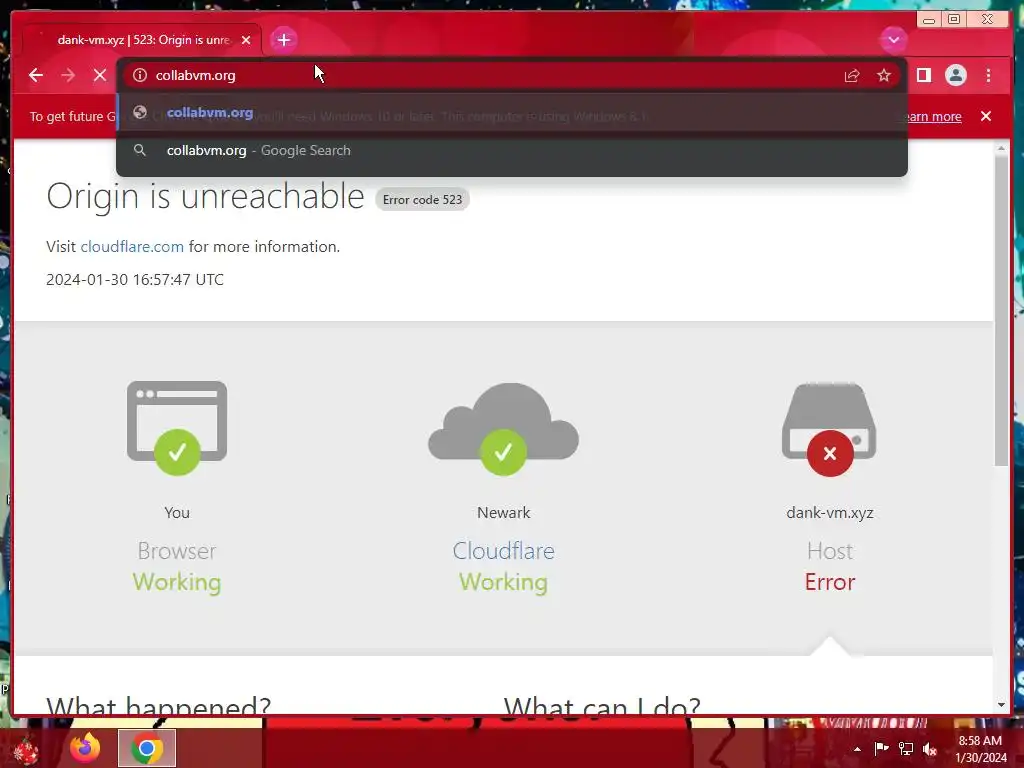Open the Learn more link in infobar
Screen dimensions: 1024x768
point(934,117)
